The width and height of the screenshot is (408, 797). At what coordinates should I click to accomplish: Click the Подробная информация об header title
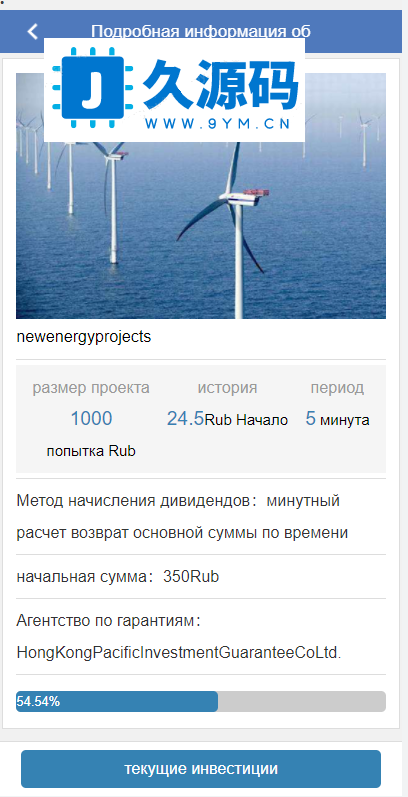coord(201,32)
